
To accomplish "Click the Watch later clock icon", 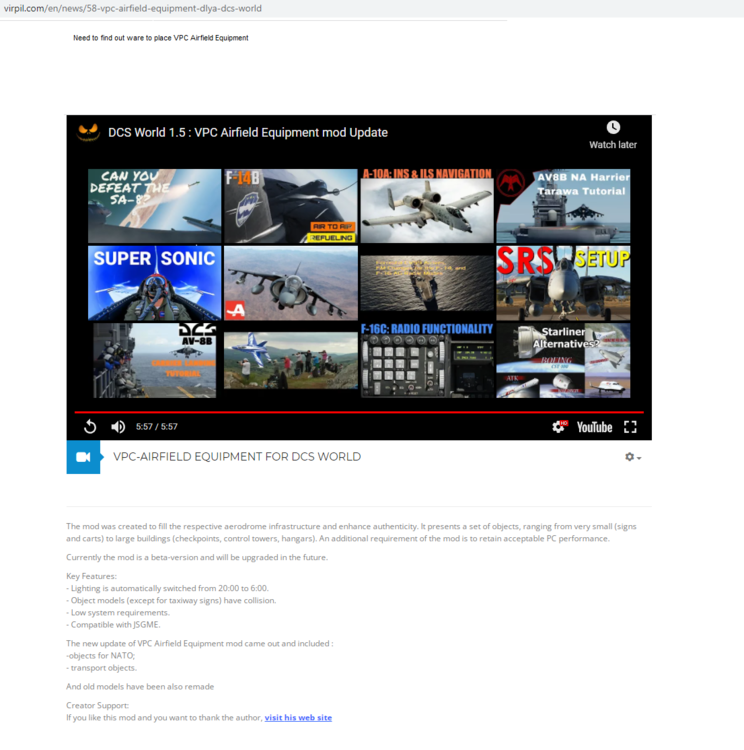I will 613,127.
